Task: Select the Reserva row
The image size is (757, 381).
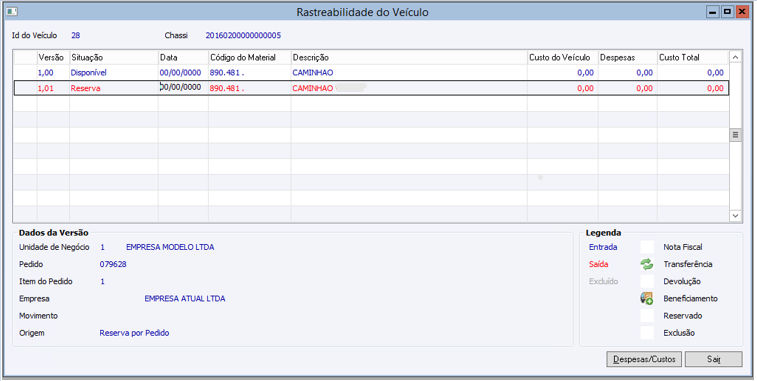Action: tap(371, 88)
